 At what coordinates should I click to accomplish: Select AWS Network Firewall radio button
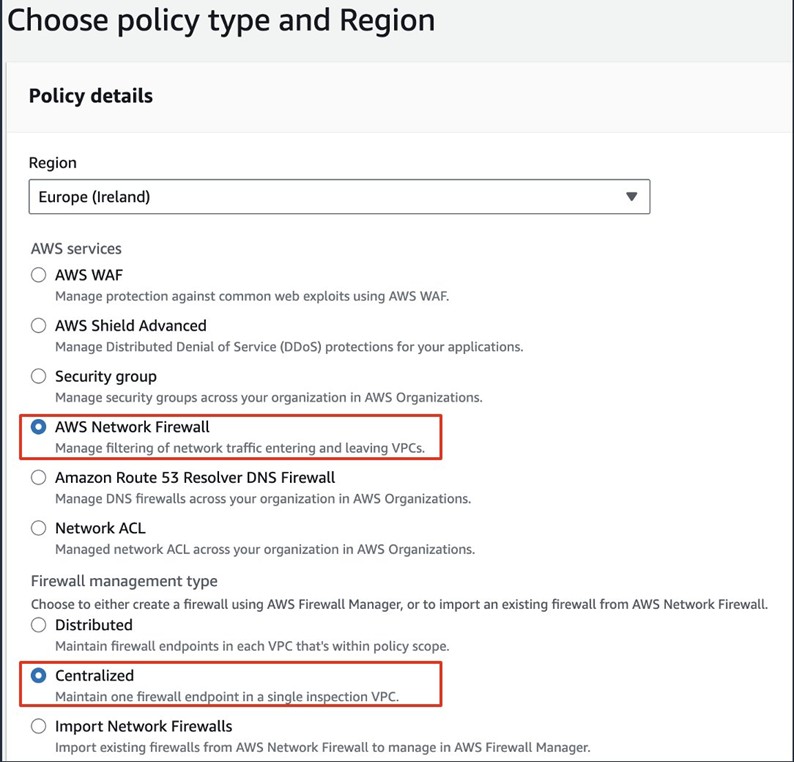(x=39, y=427)
